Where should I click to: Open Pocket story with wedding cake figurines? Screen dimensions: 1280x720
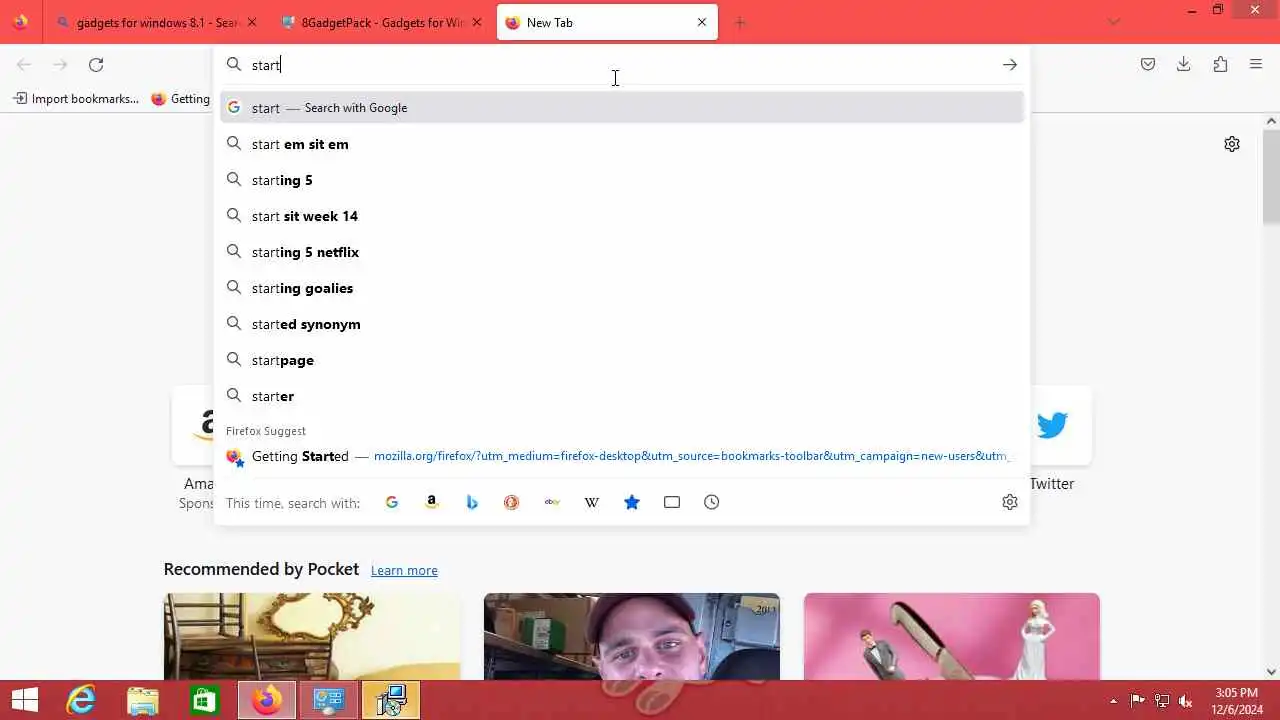952,636
